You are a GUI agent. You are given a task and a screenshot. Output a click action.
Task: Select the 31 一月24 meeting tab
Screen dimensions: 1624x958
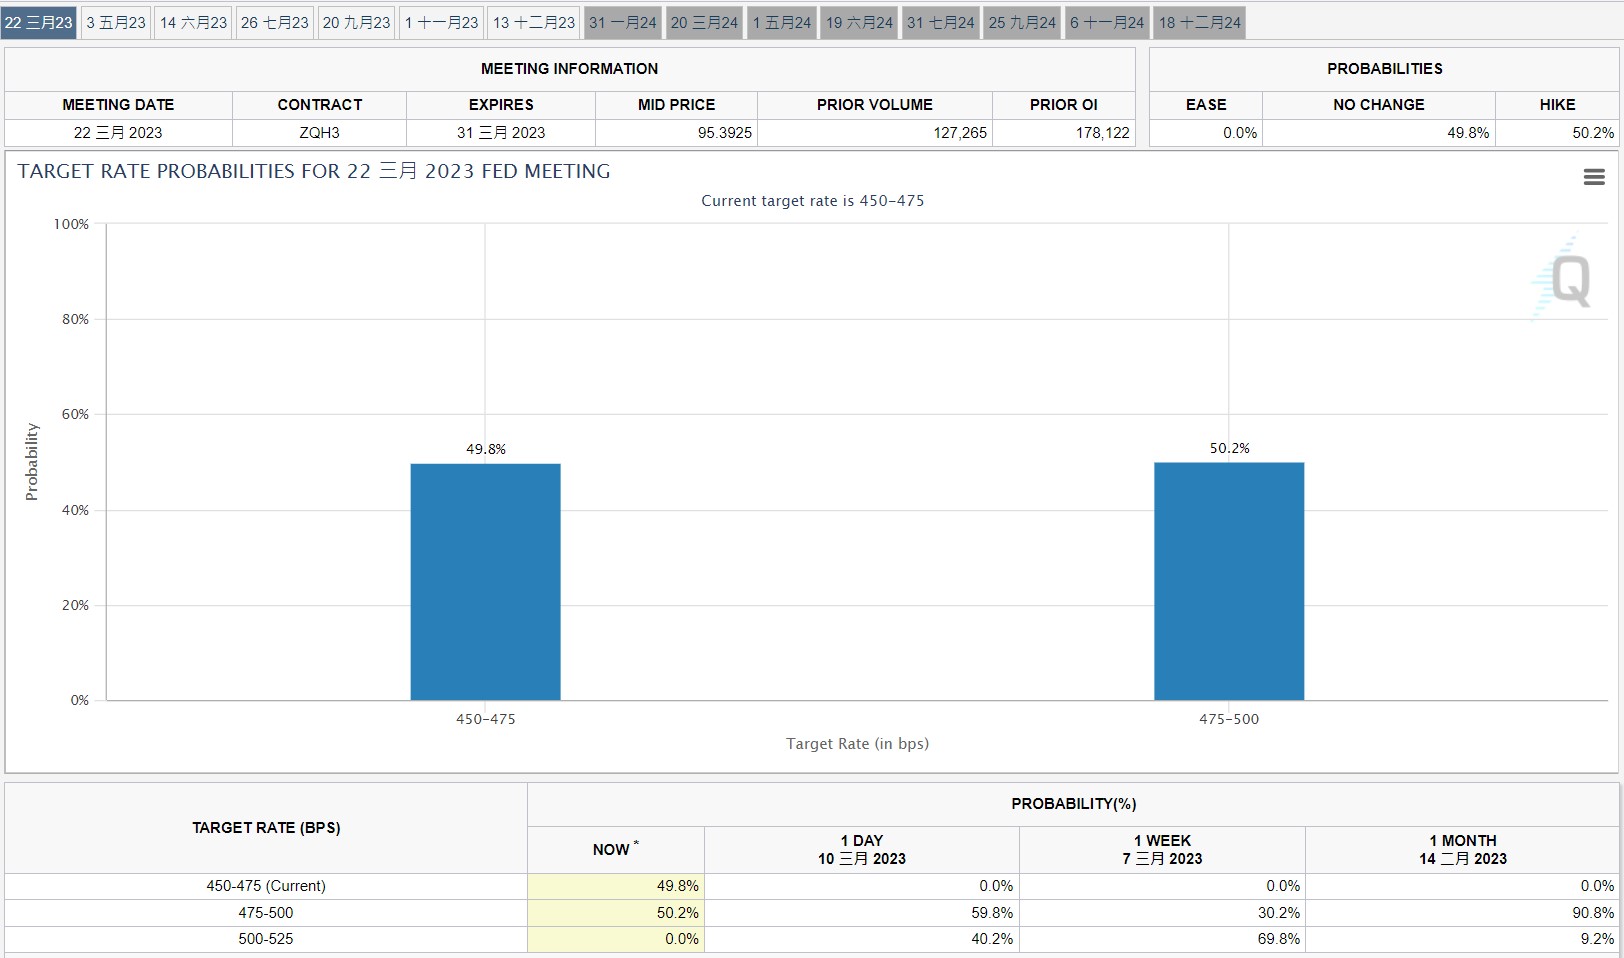[623, 23]
